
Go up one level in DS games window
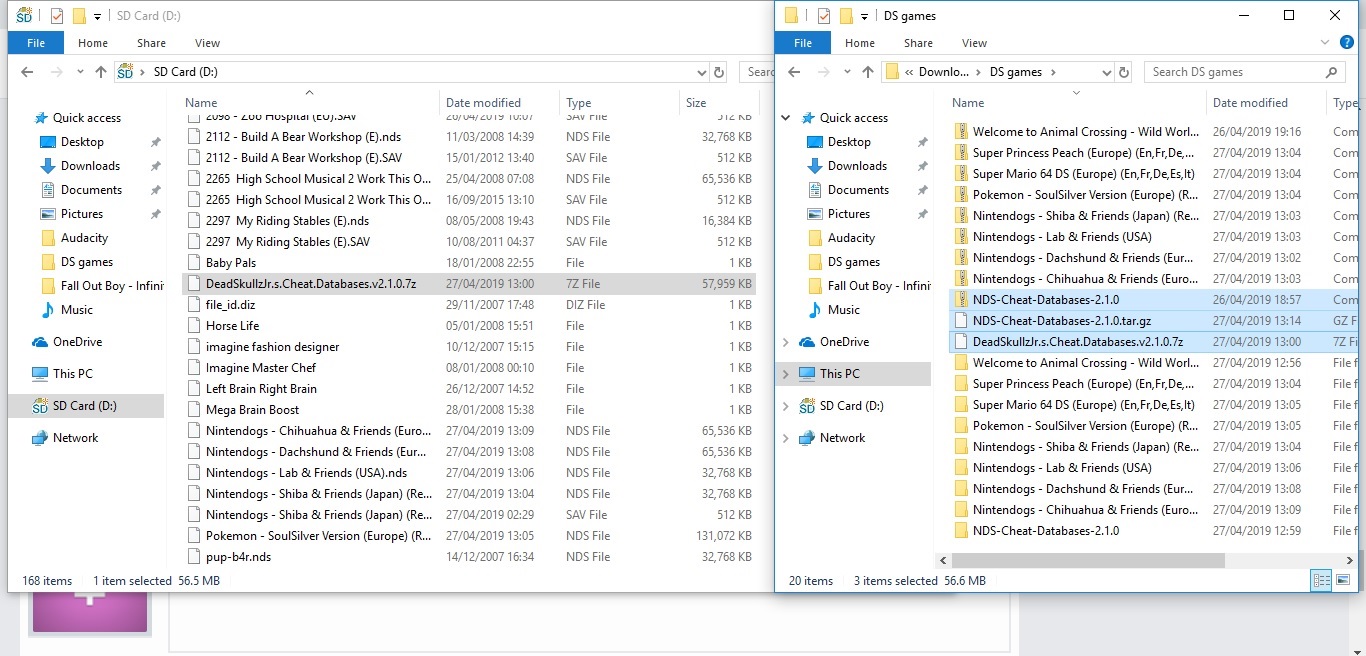coord(868,72)
